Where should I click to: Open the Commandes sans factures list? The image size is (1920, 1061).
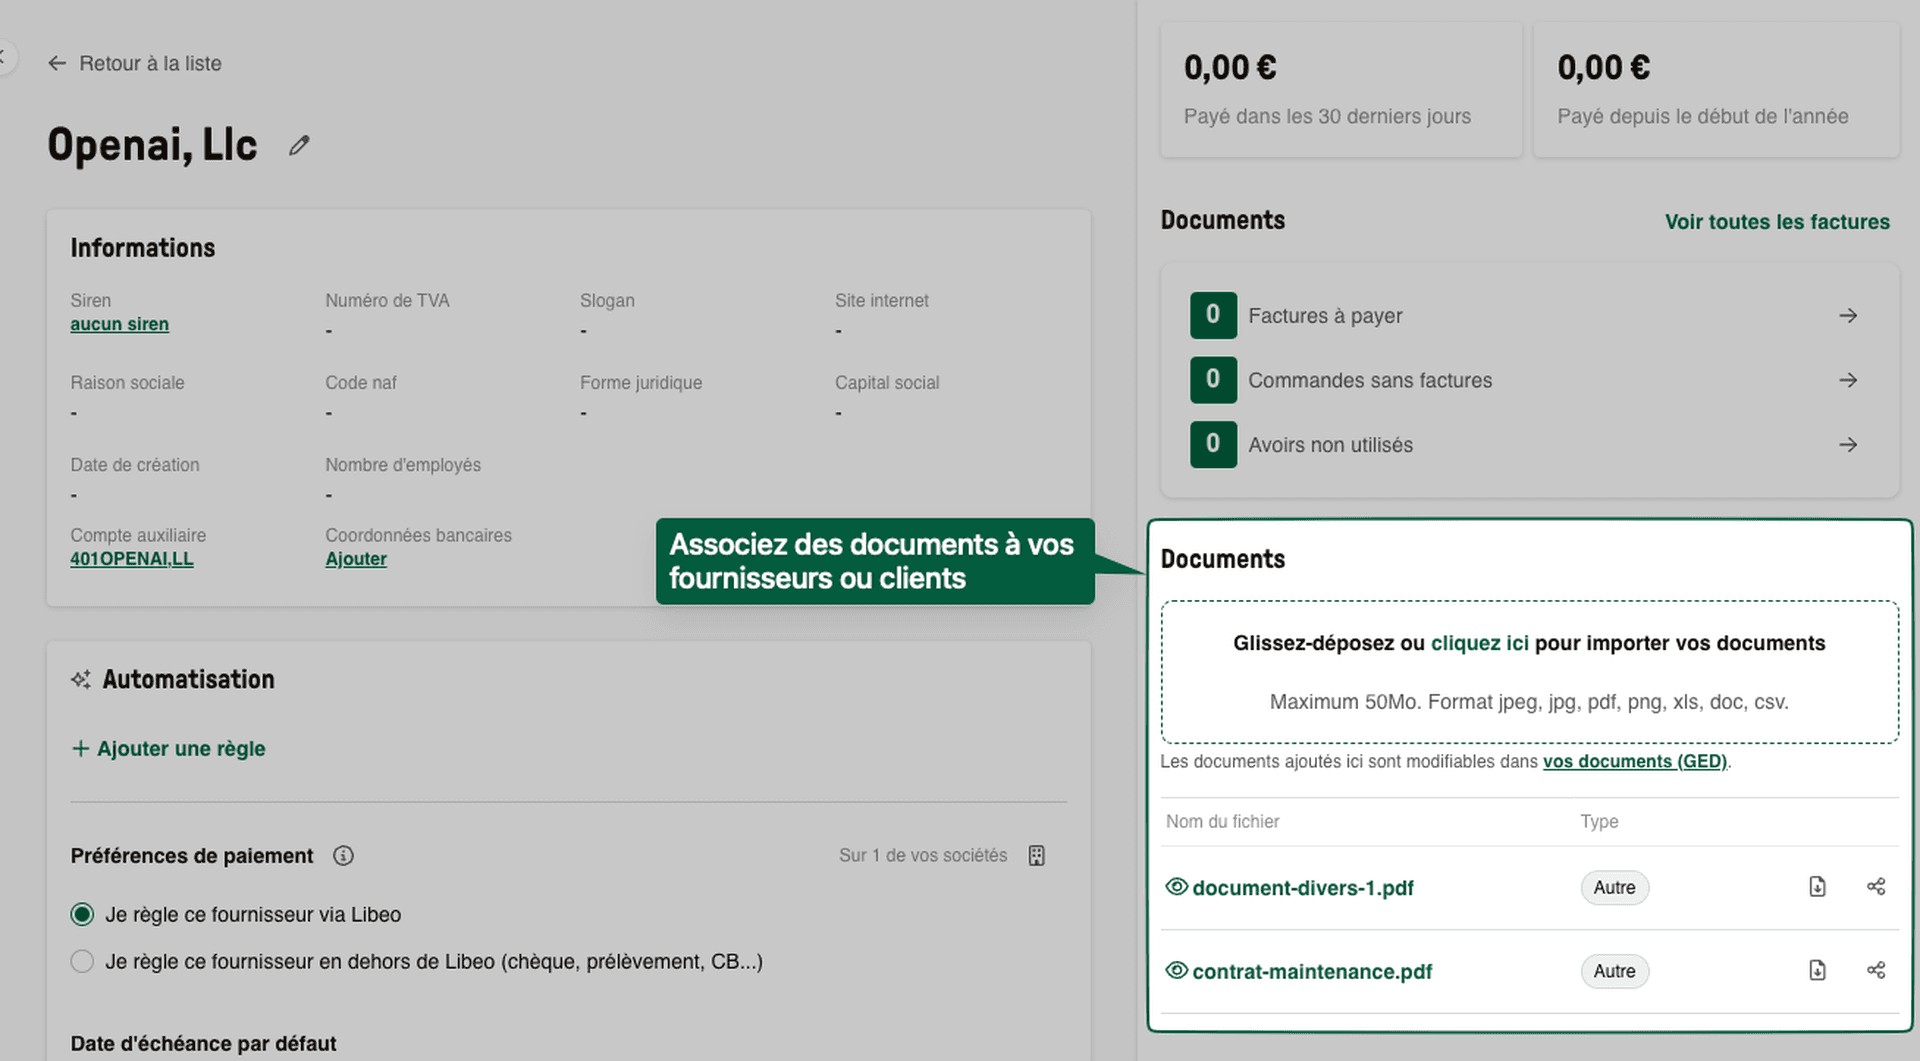[1849, 380]
